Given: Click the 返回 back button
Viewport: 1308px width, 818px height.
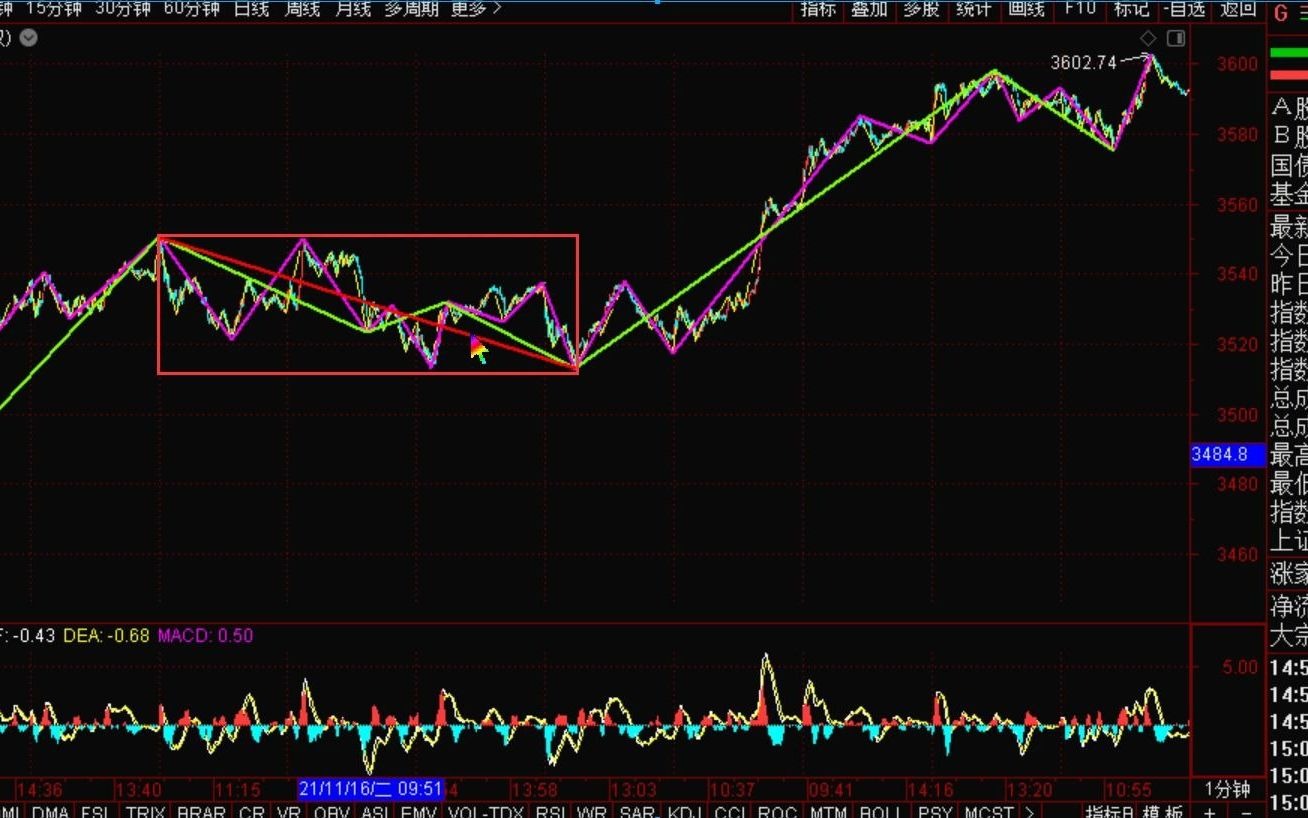Looking at the screenshot, I should click(x=1239, y=9).
